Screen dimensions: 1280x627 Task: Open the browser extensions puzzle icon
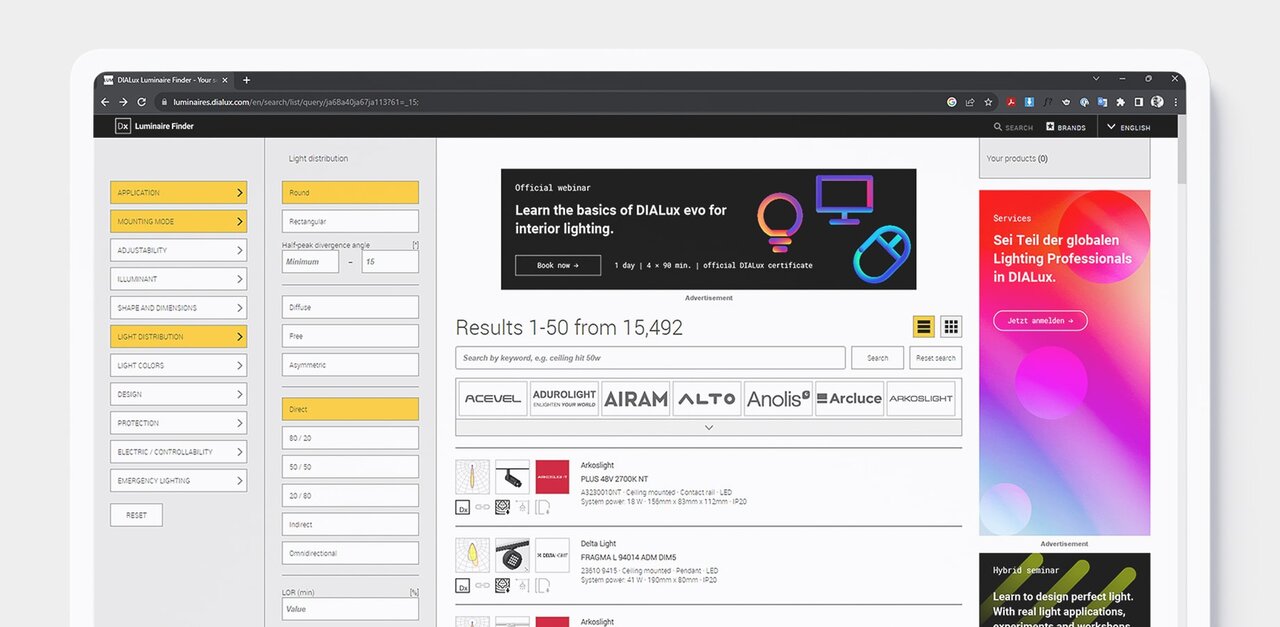point(1120,102)
